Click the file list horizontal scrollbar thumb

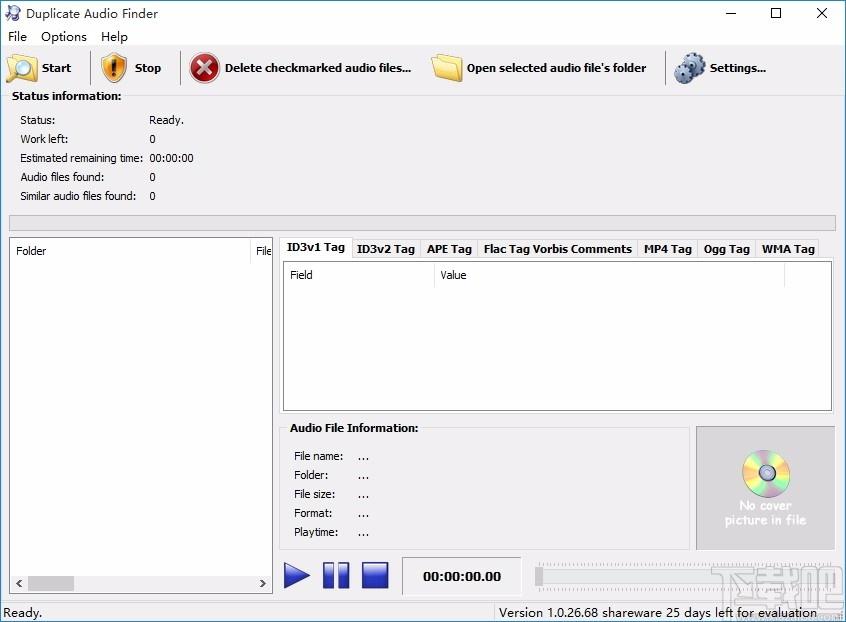(51, 583)
